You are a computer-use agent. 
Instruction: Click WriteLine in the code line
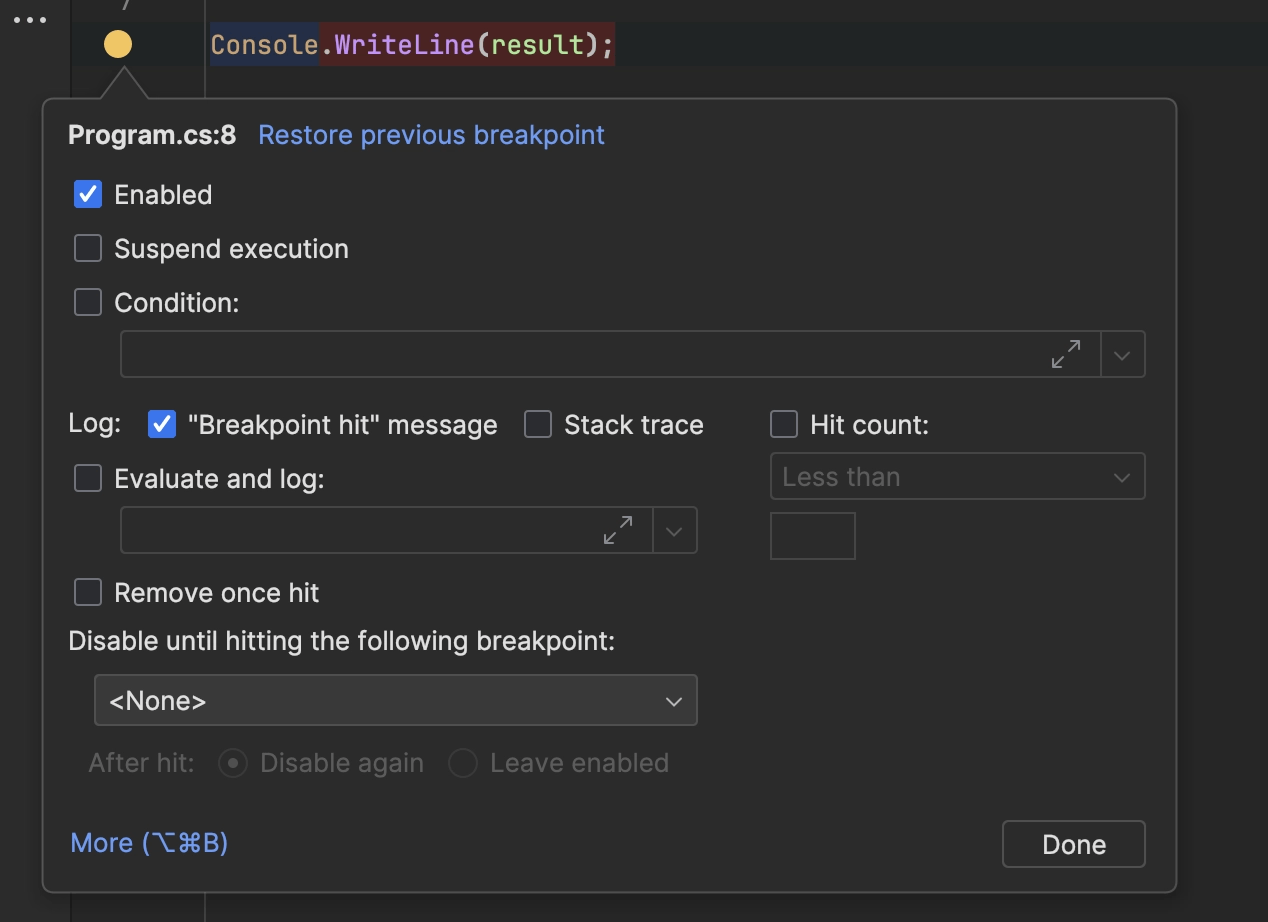(x=404, y=45)
